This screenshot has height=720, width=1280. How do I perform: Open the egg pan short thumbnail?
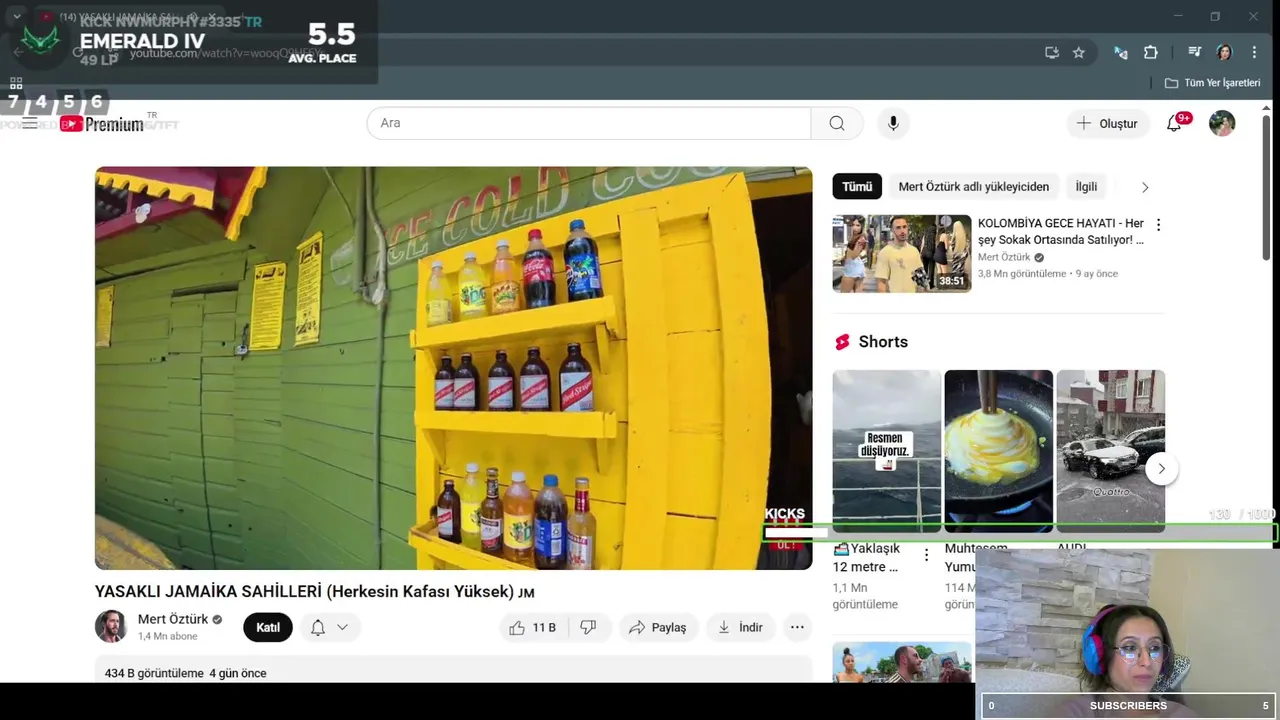(x=999, y=451)
